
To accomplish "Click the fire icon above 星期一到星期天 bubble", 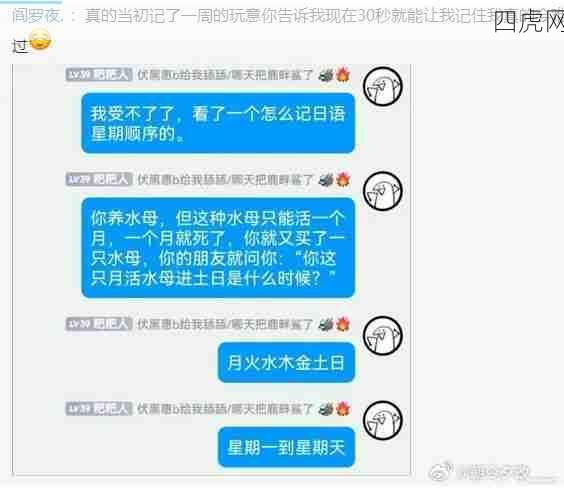I will [343, 409].
